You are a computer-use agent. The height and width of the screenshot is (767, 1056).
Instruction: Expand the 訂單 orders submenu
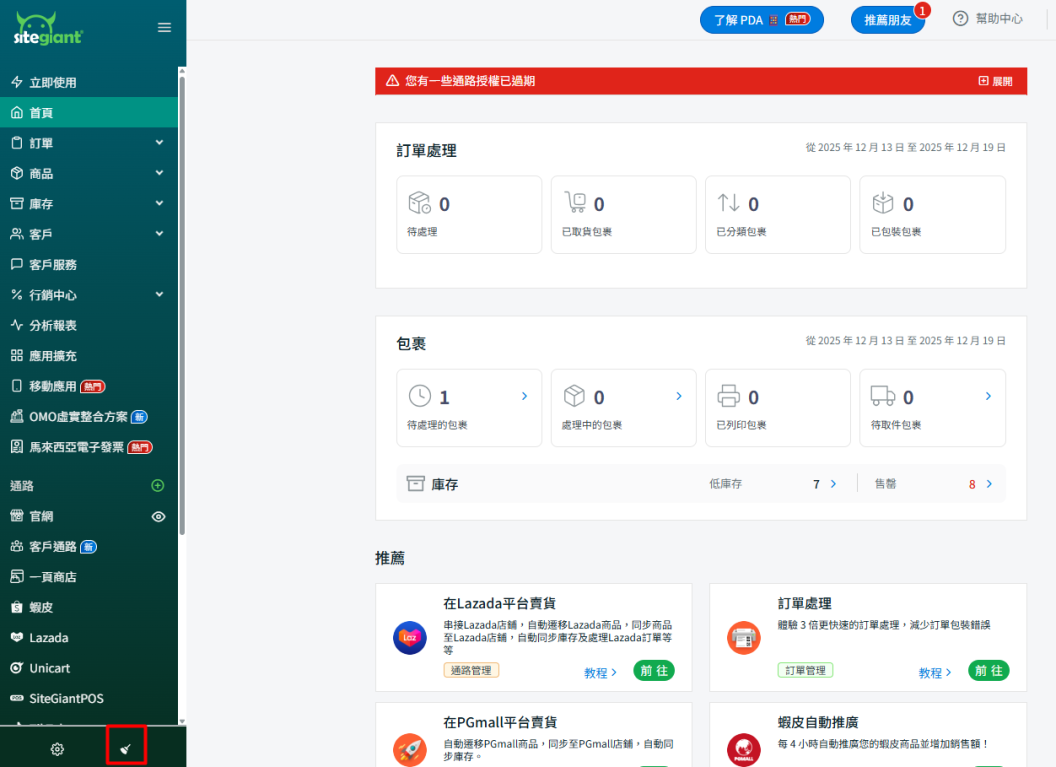(x=159, y=143)
